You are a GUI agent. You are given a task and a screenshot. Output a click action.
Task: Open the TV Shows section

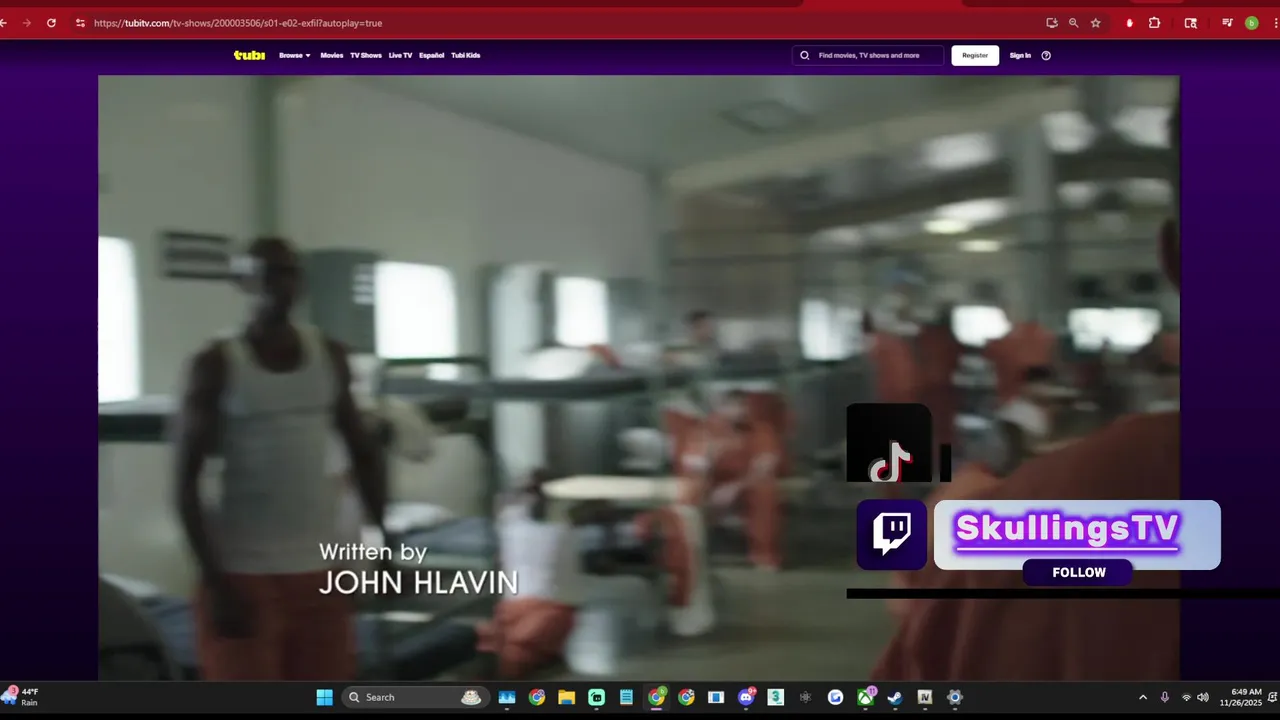point(366,55)
